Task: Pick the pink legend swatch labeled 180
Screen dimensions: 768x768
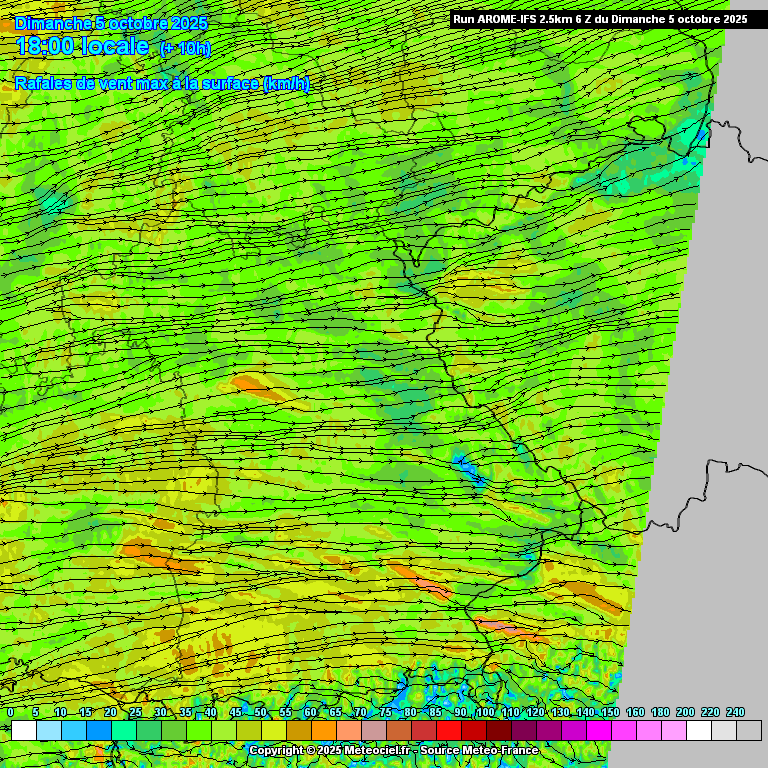Action: (673, 731)
